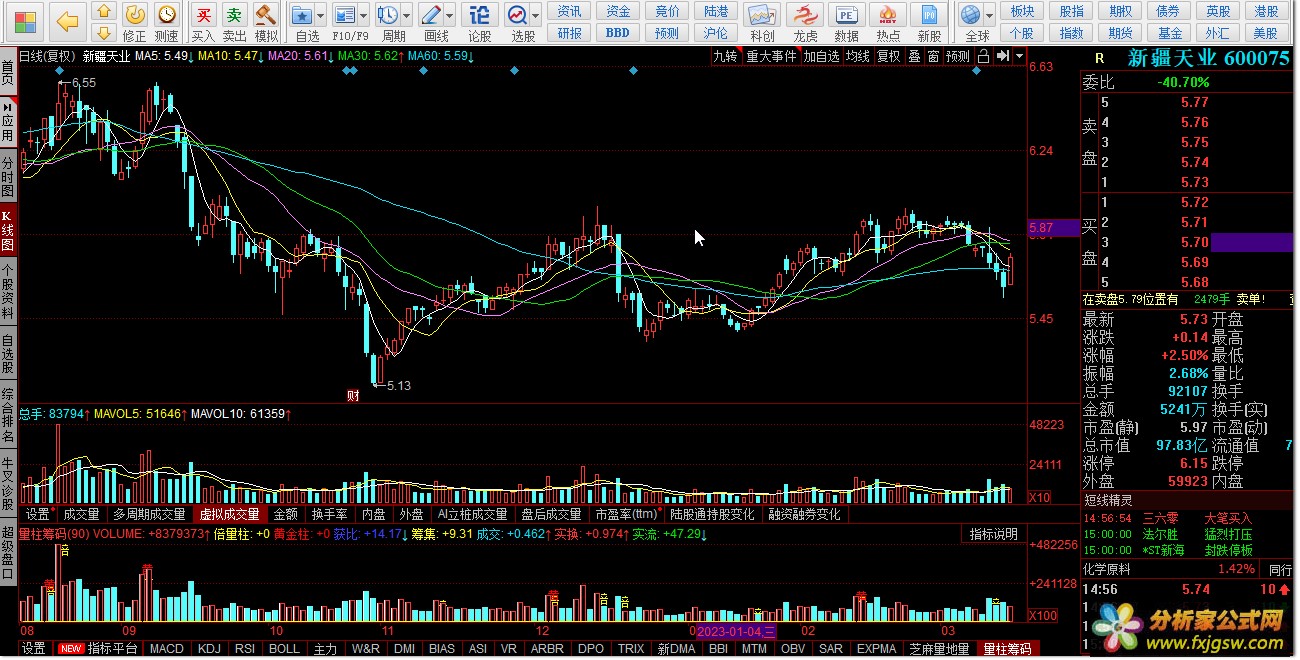This screenshot has height=660, width=1300.
Task: Toggle 复权 price adjustment
Action: [889, 56]
